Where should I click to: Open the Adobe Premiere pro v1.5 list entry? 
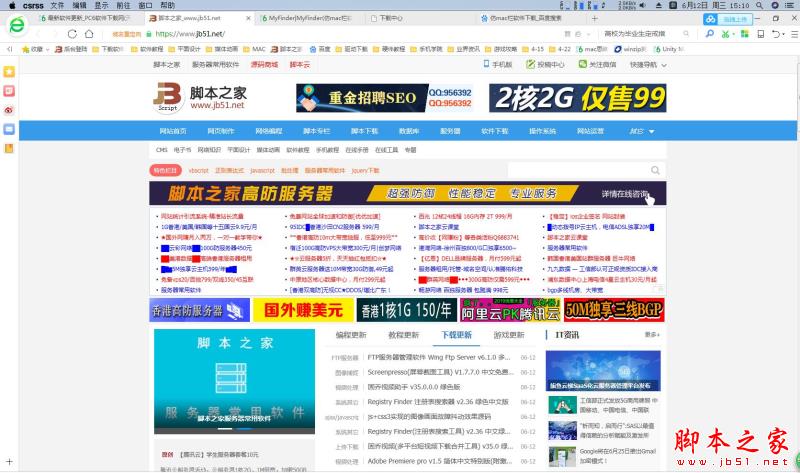tap(440, 461)
